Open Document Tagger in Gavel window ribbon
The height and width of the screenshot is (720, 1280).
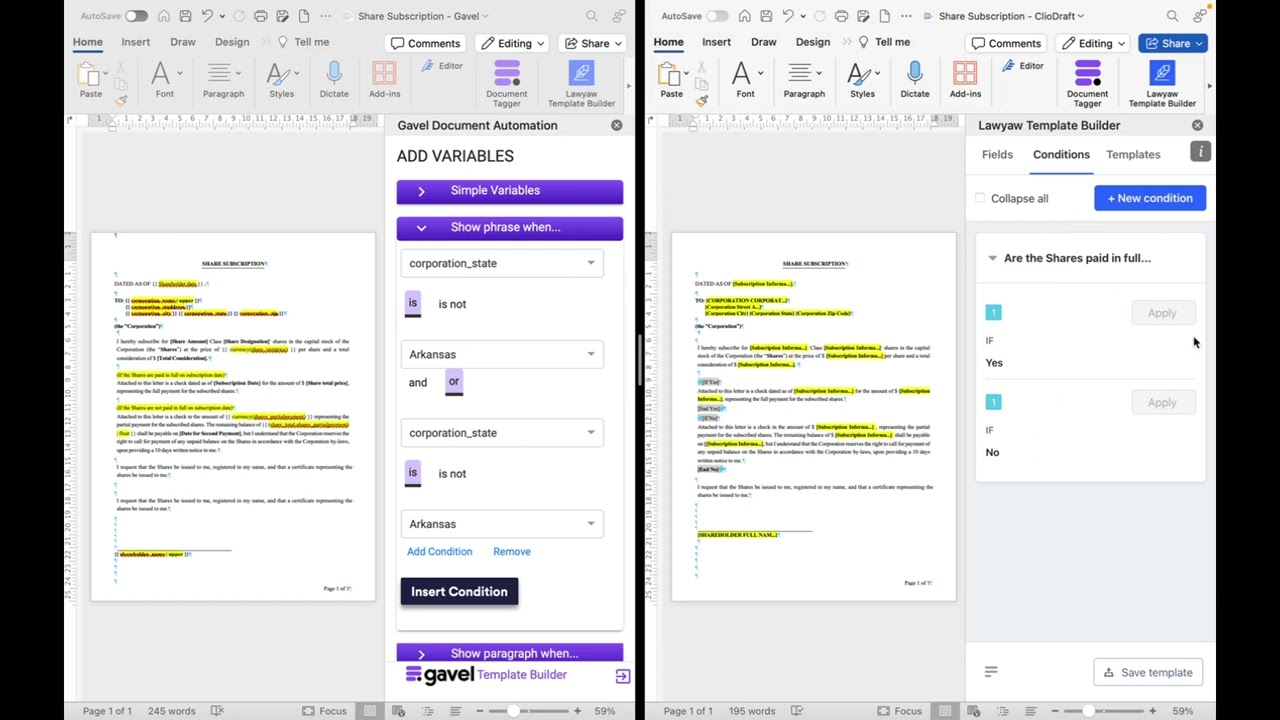tap(506, 83)
